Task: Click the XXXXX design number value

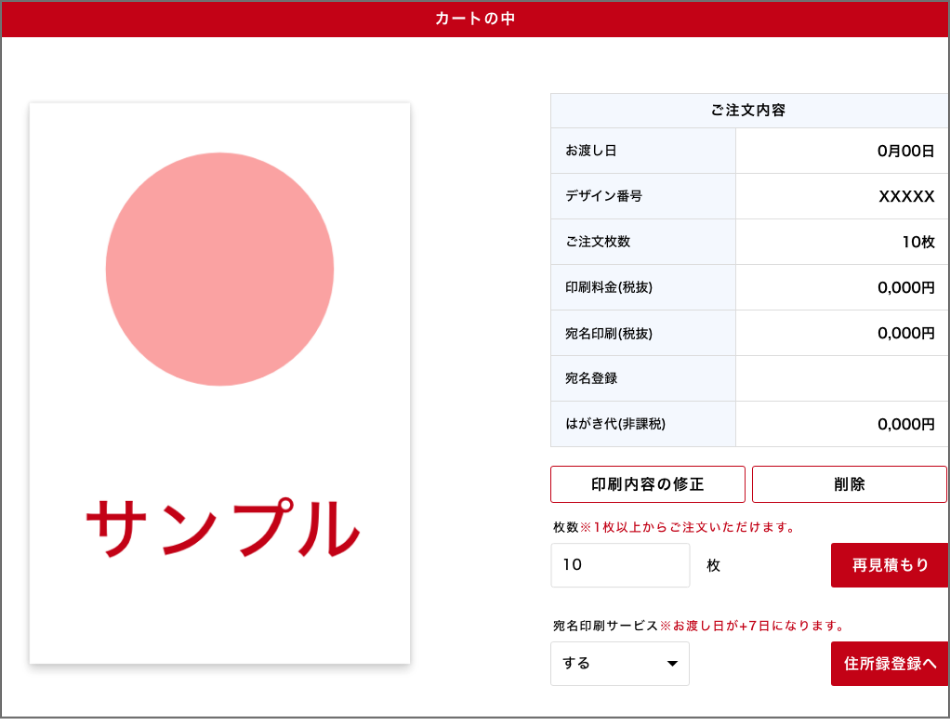Action: [906, 196]
